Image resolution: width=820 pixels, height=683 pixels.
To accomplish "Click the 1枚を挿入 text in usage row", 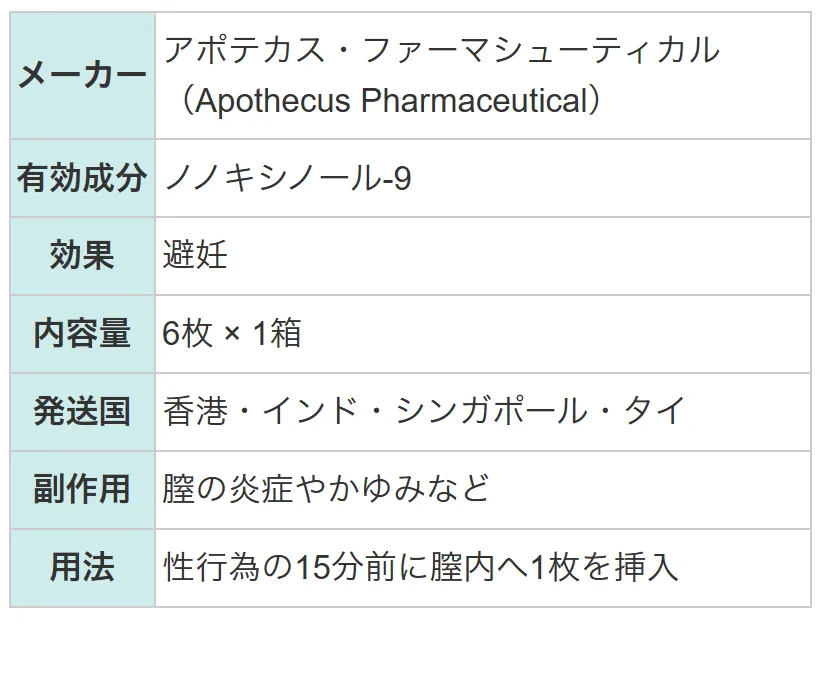I will pyautogui.click(x=605, y=567).
